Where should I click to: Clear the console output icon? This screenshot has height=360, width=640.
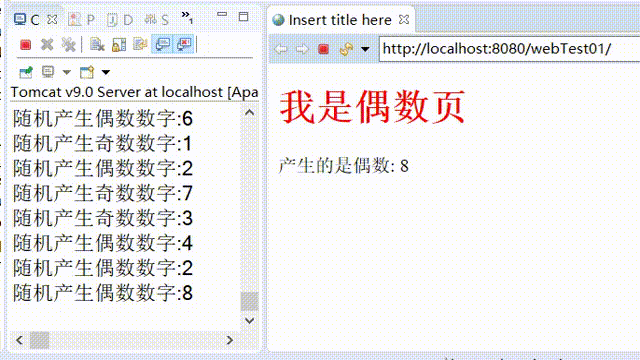click(97, 44)
